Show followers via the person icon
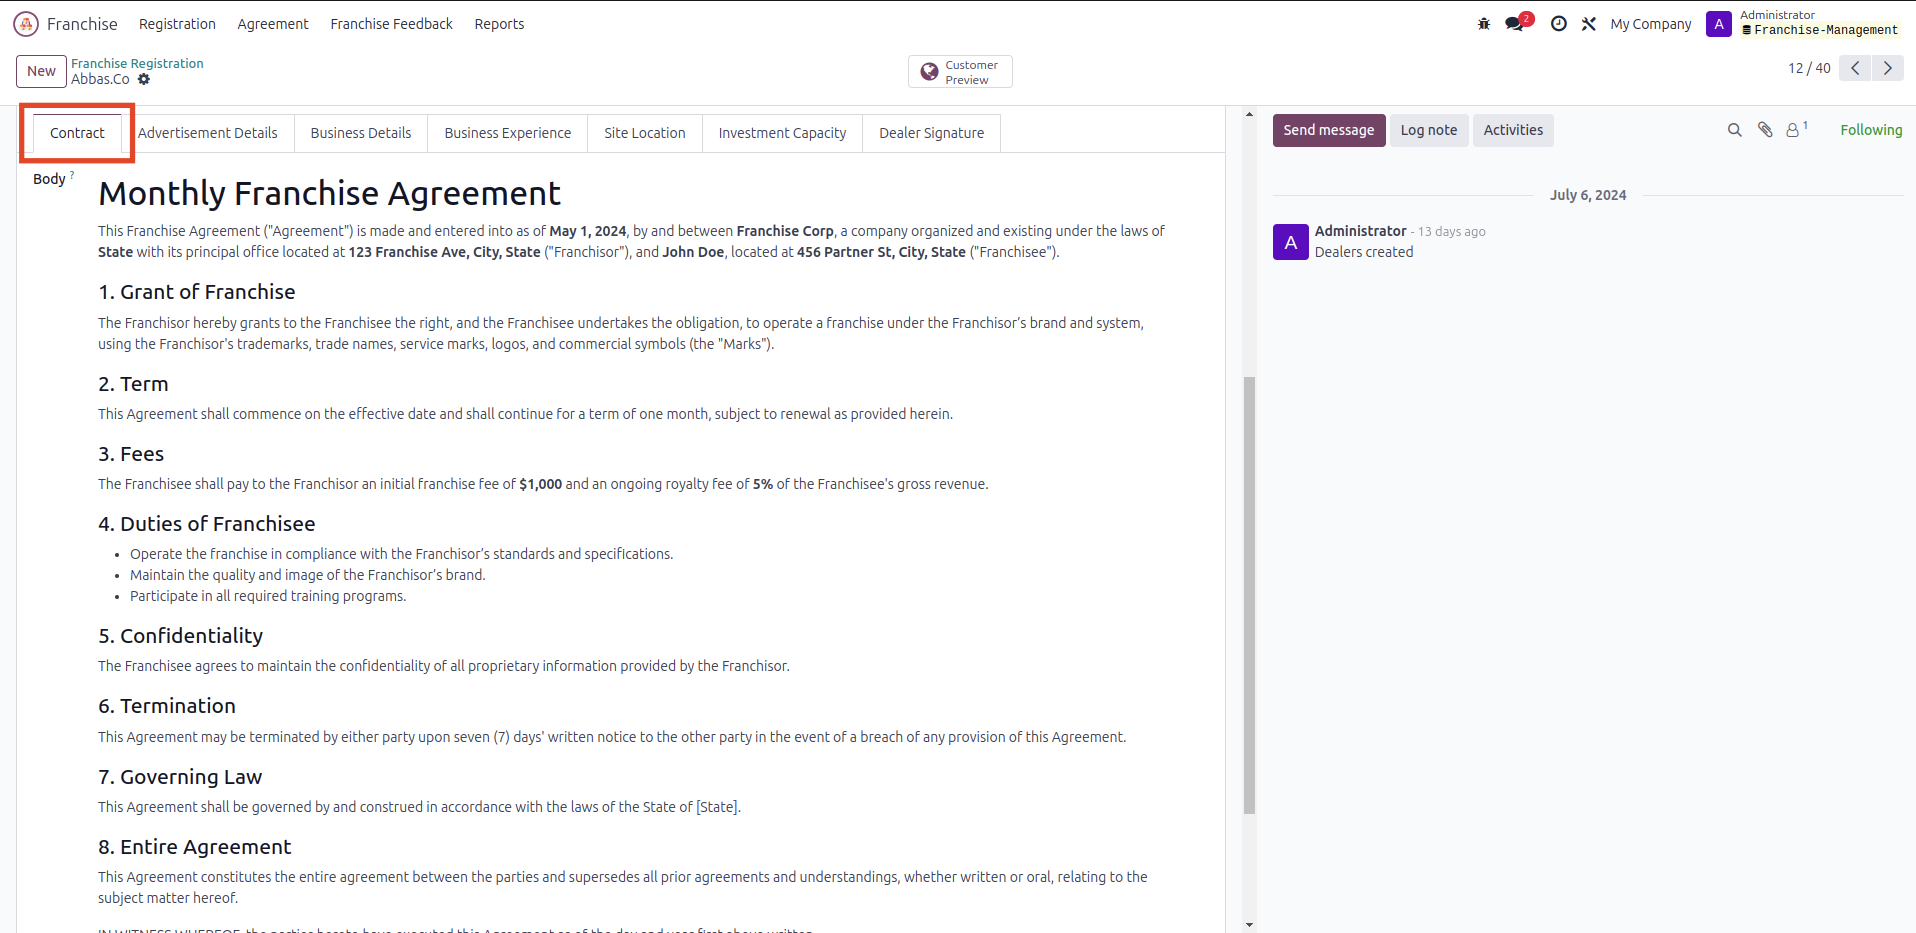Screen dimensions: 1916x933 point(1794,130)
